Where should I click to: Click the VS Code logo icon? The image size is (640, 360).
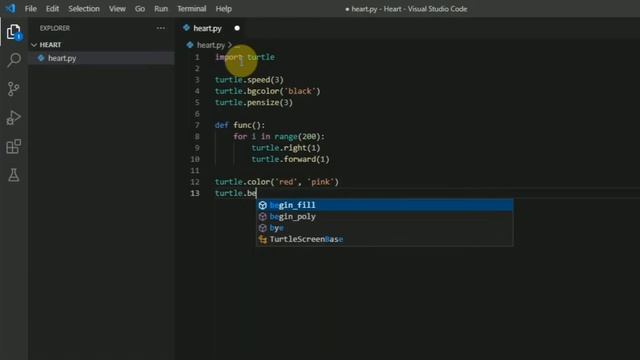click(10, 8)
